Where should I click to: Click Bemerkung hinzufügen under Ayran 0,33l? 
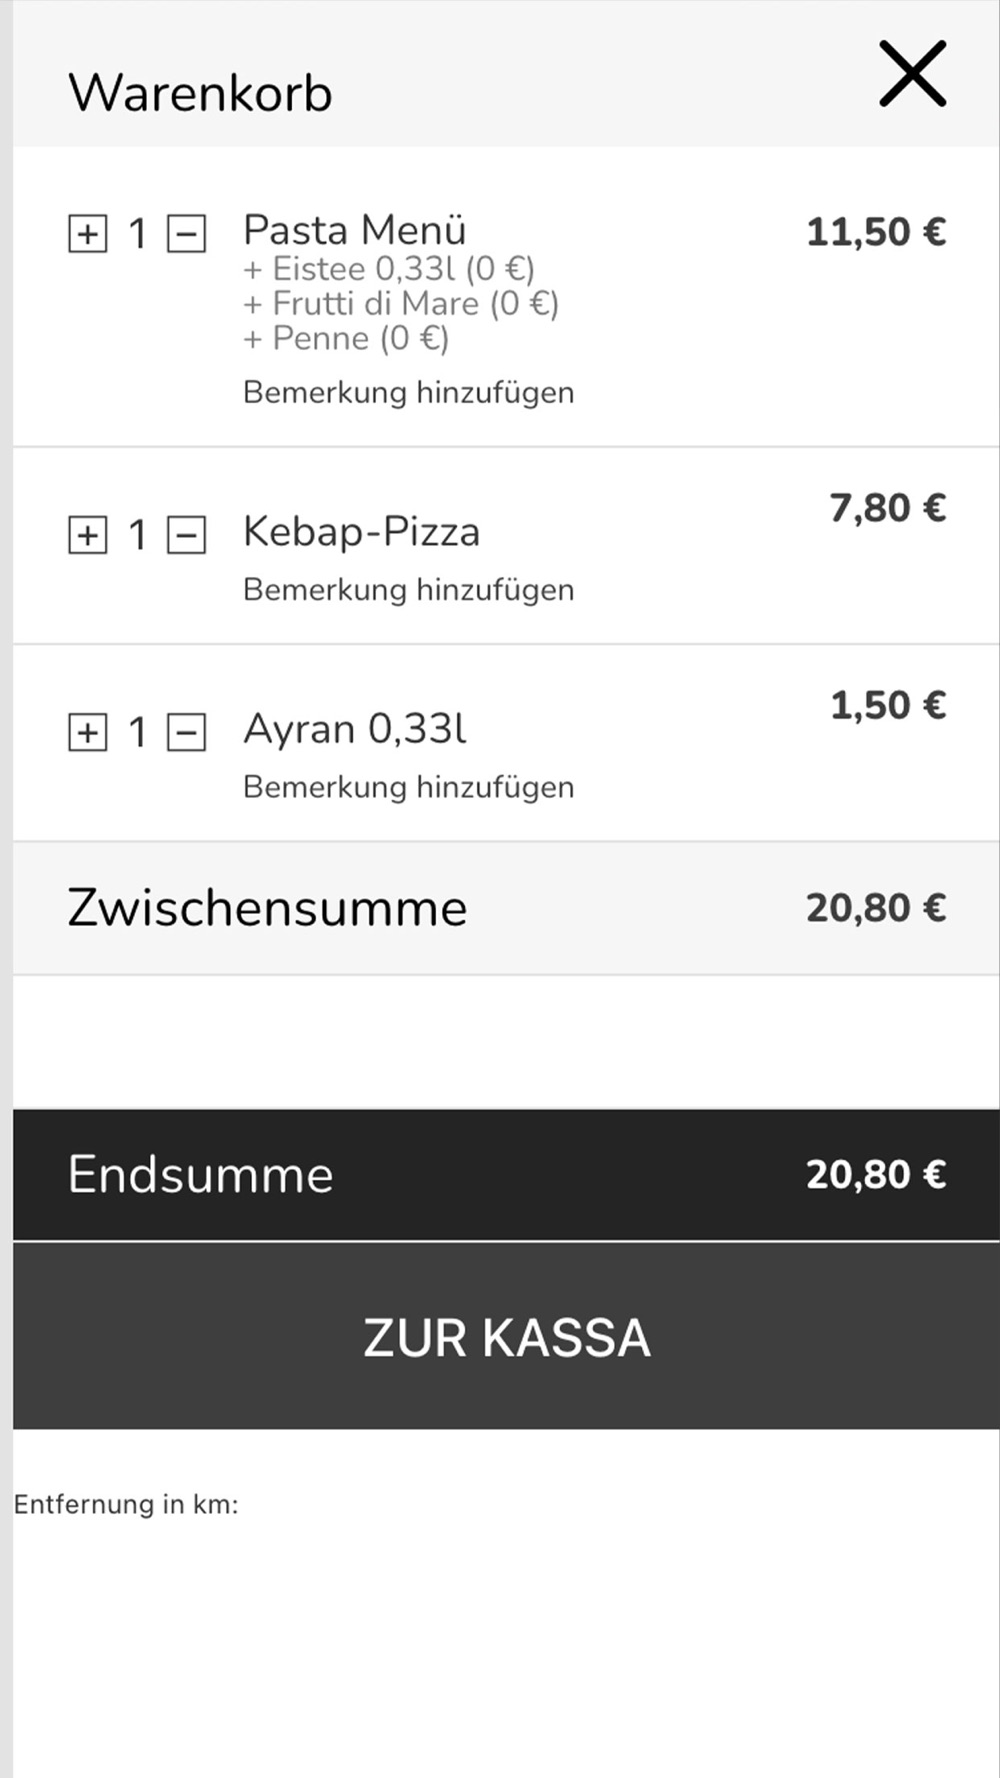click(x=409, y=787)
